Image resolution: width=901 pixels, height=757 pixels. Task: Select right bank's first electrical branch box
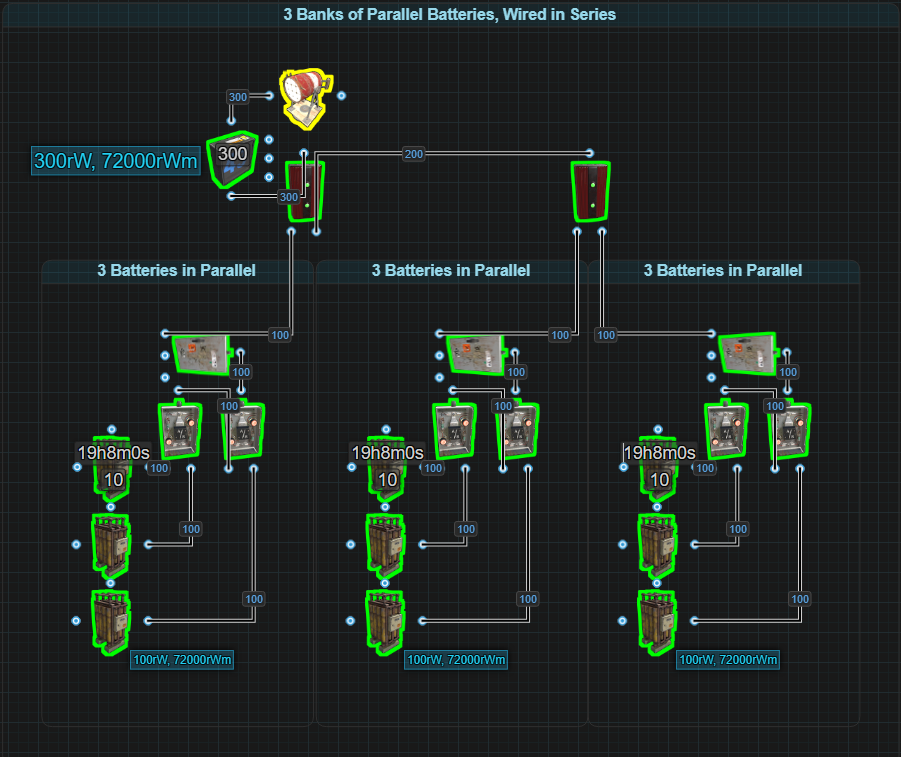click(726, 429)
